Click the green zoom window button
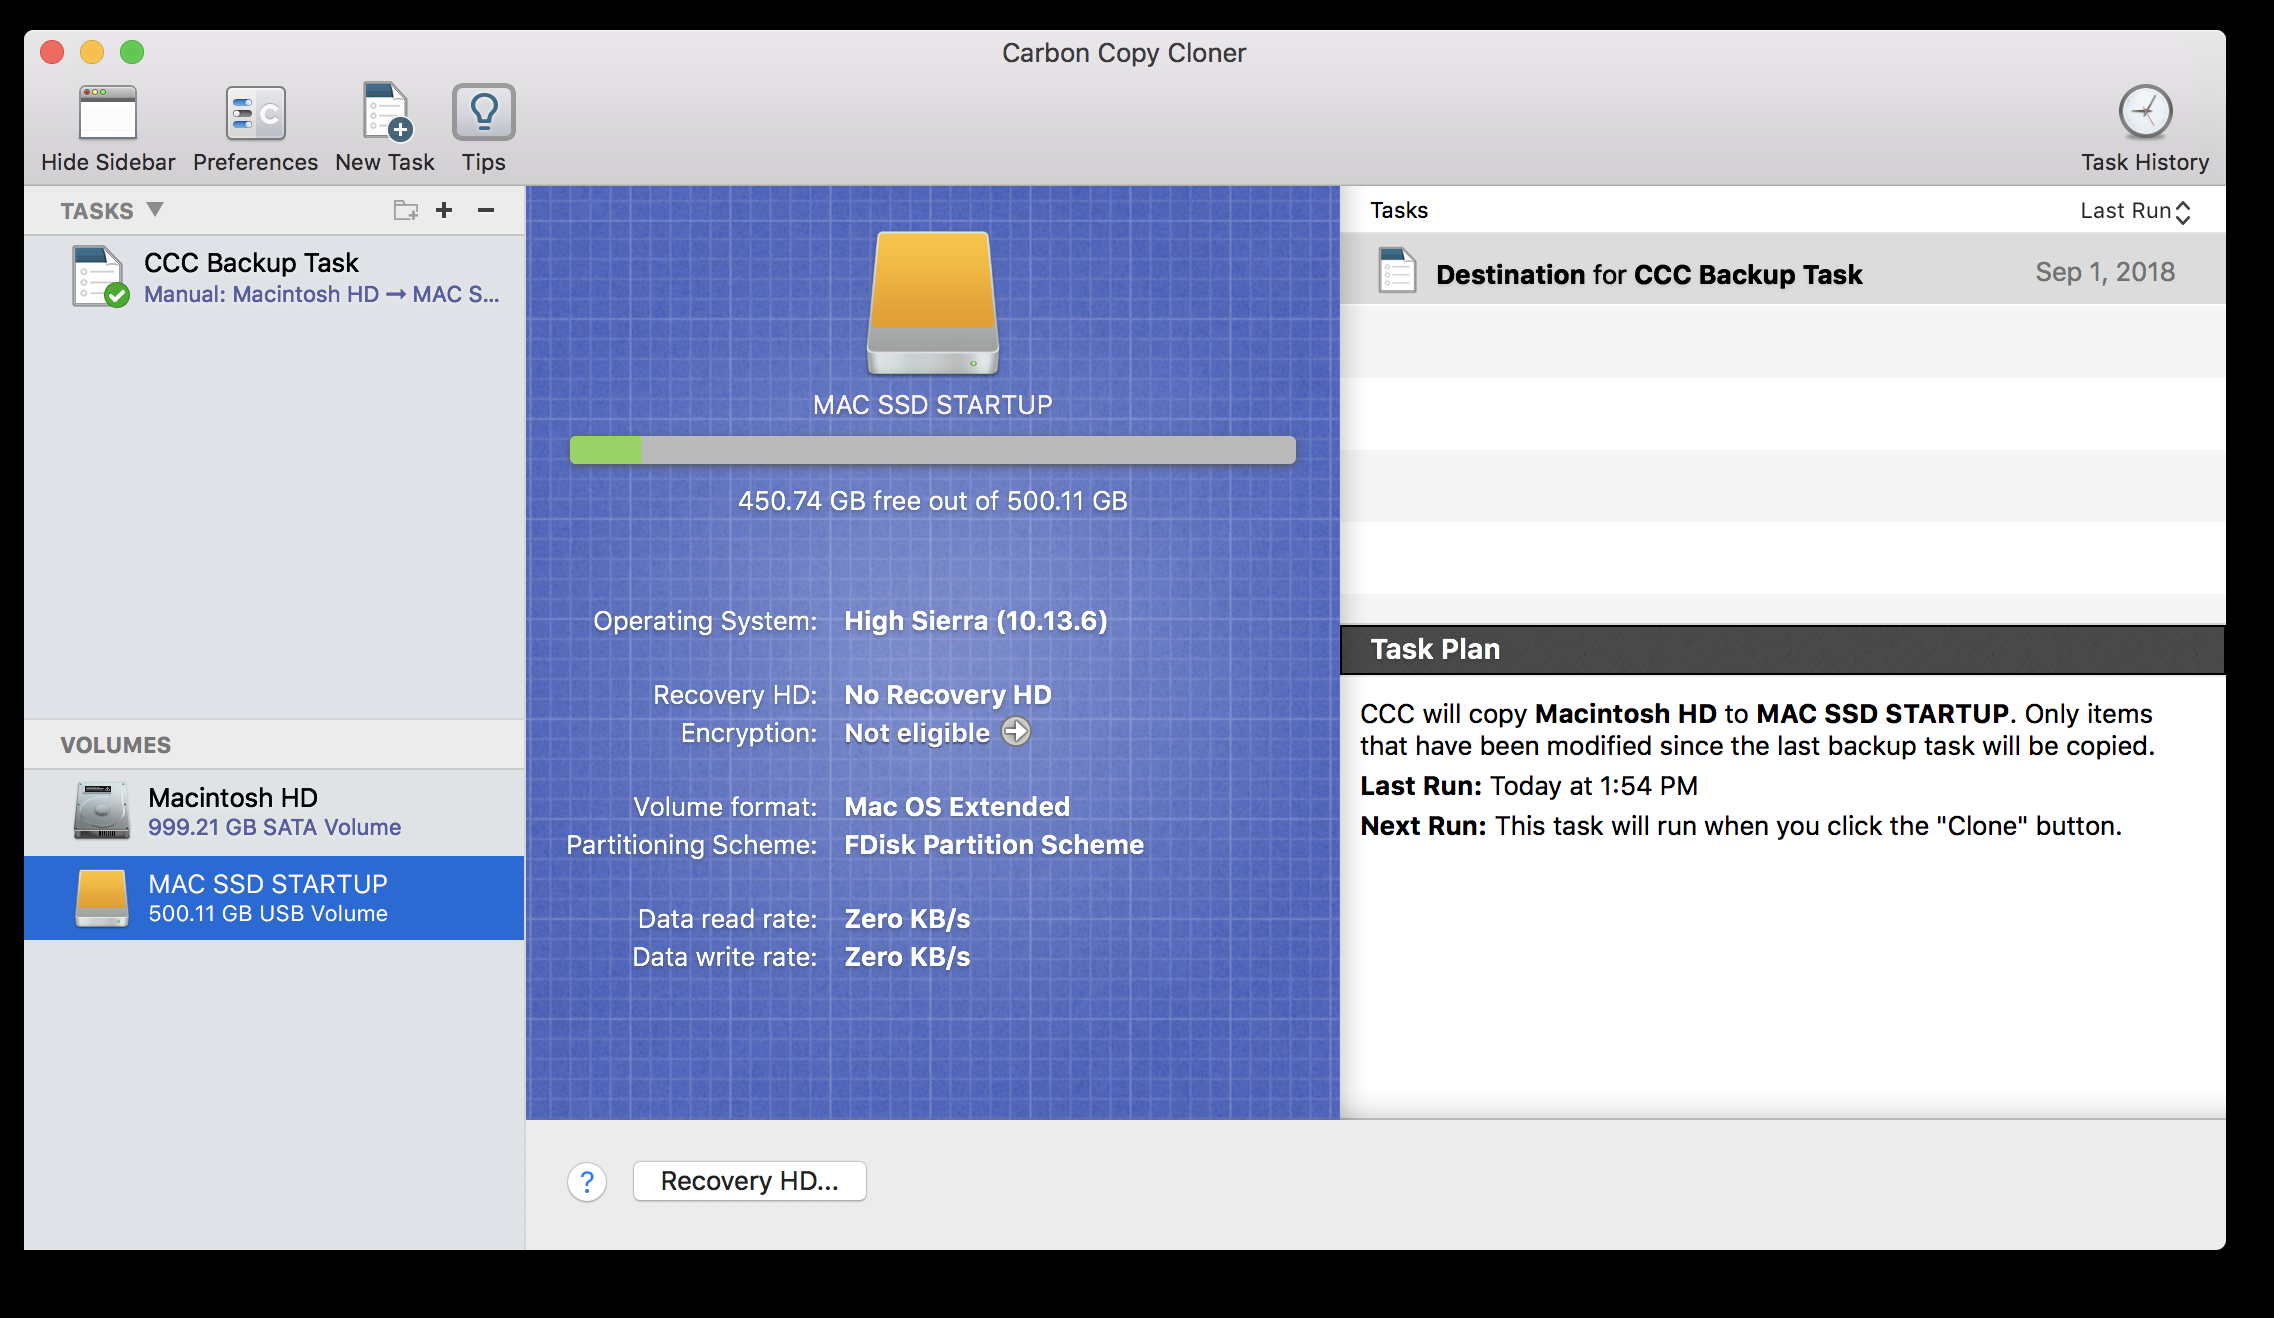Image resolution: width=2274 pixels, height=1318 pixels. click(132, 52)
